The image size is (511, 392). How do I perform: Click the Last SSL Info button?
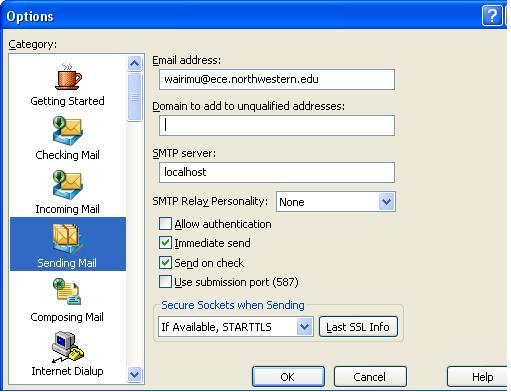[358, 327]
